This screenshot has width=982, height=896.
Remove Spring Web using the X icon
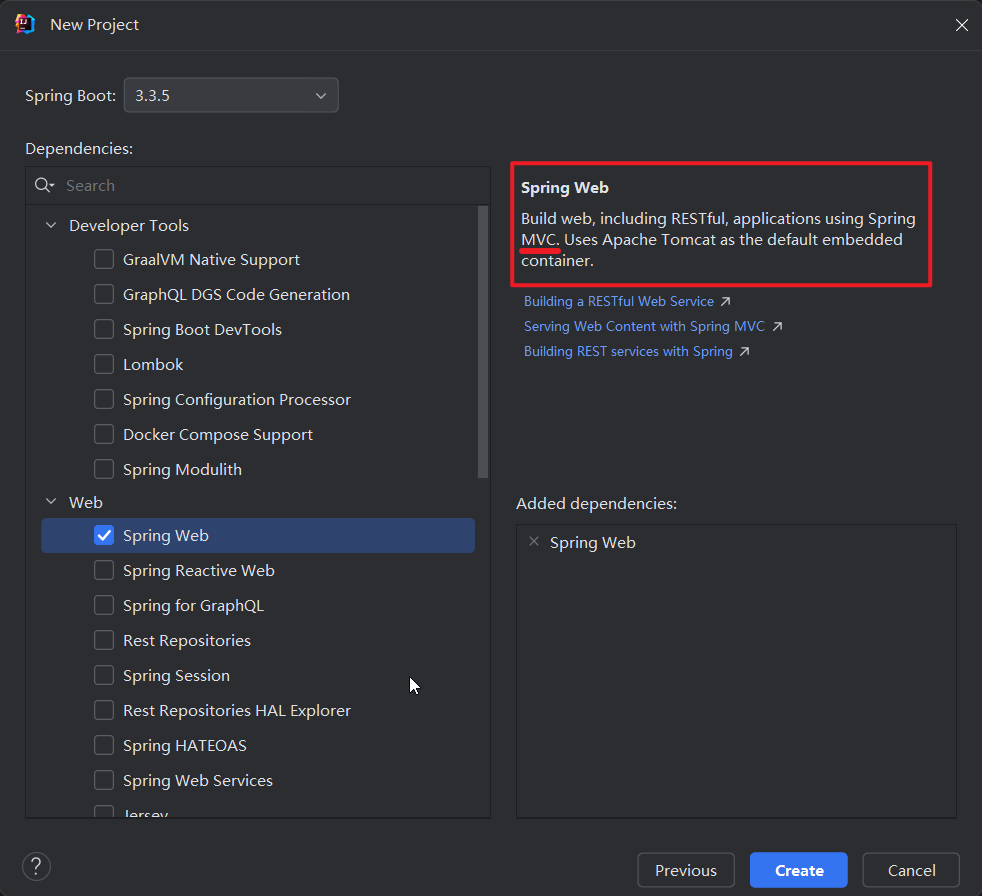[x=534, y=542]
